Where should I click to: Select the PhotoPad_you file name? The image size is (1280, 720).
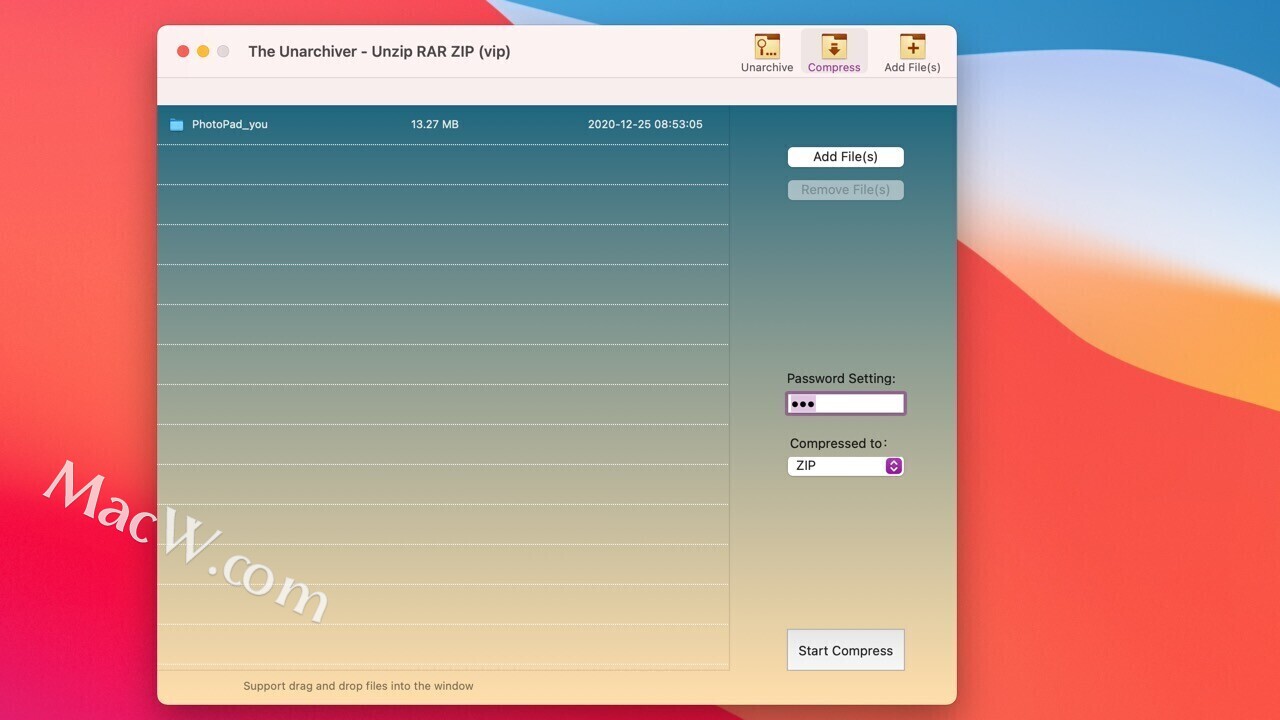pyautogui.click(x=230, y=125)
